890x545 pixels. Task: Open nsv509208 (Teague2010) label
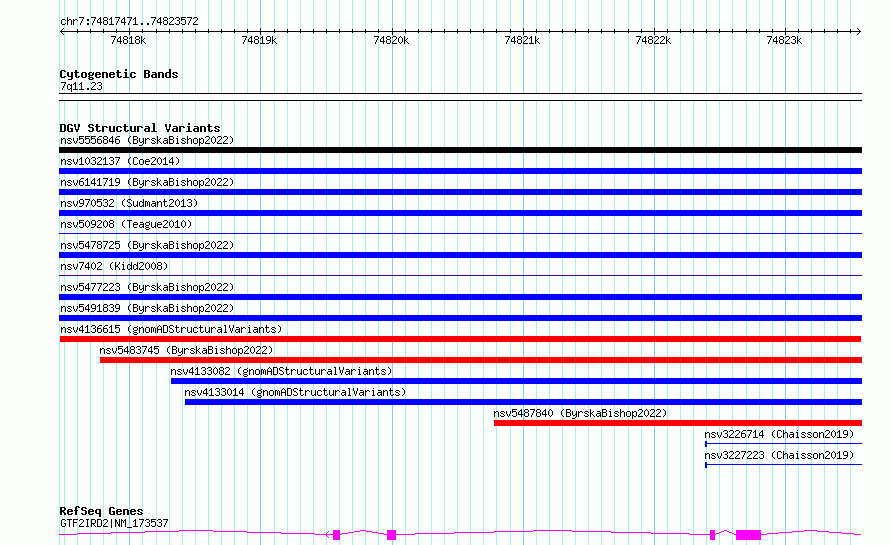[x=126, y=224]
